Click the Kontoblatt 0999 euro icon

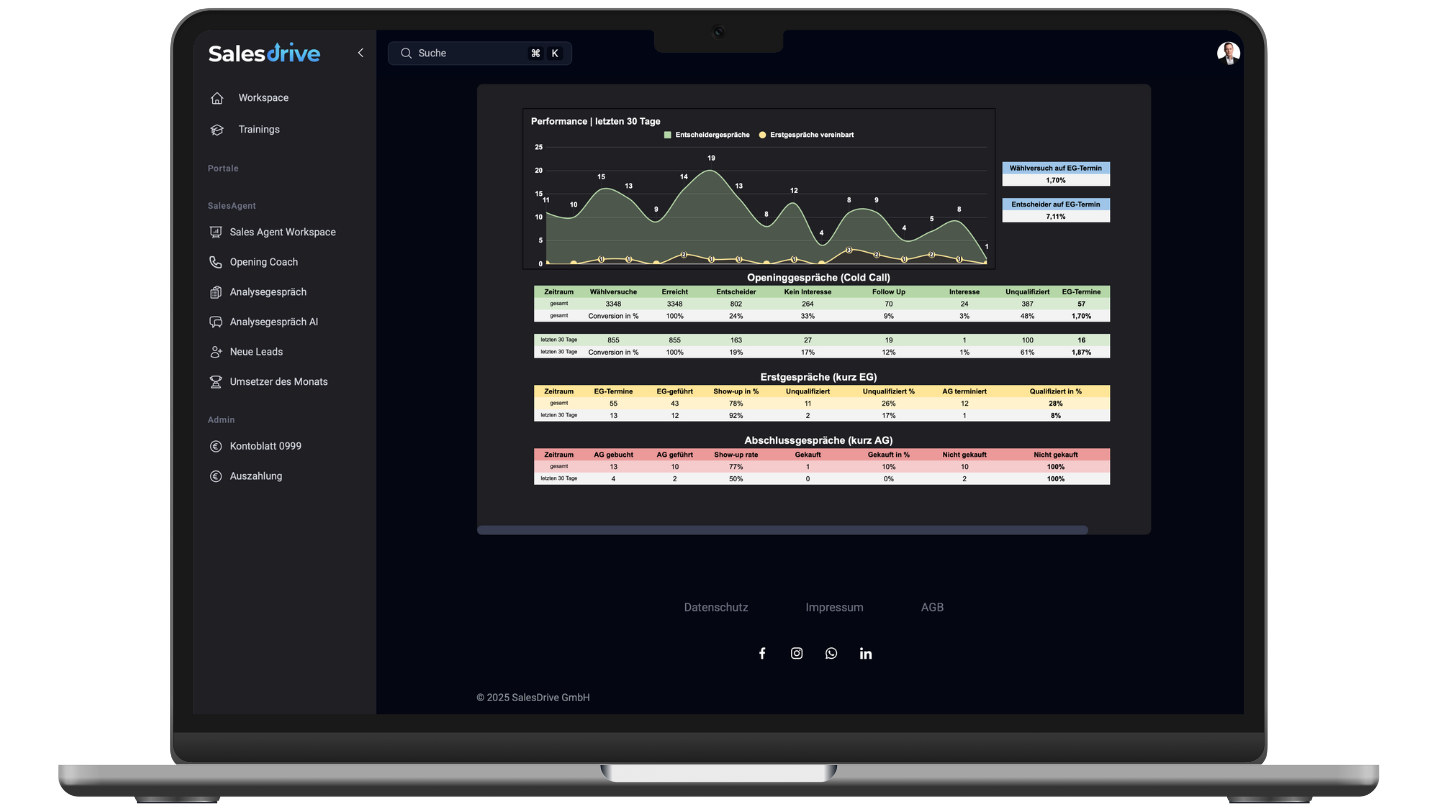coord(215,446)
